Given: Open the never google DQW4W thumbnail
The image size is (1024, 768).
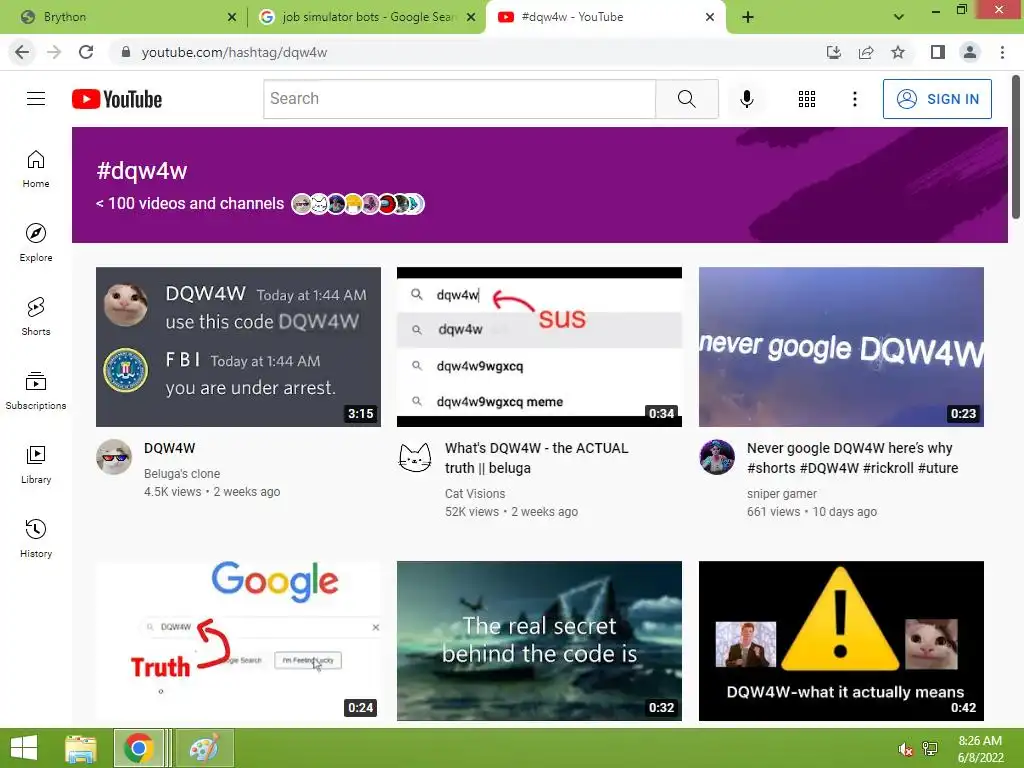Looking at the screenshot, I should (841, 347).
